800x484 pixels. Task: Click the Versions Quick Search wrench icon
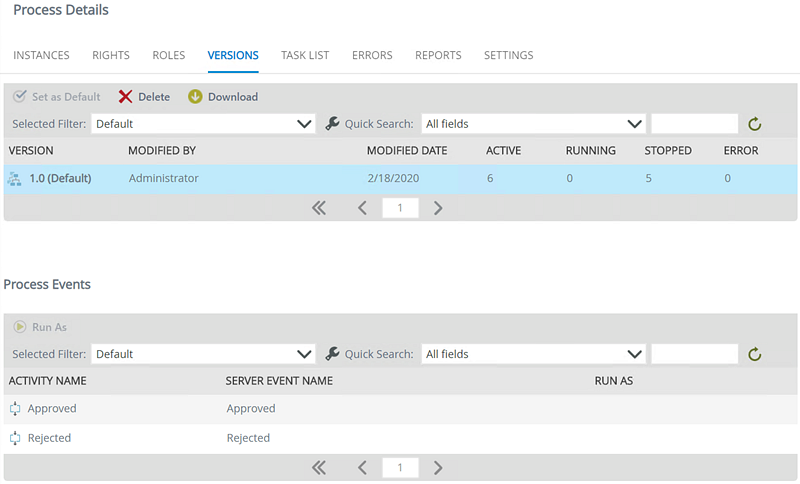point(333,124)
